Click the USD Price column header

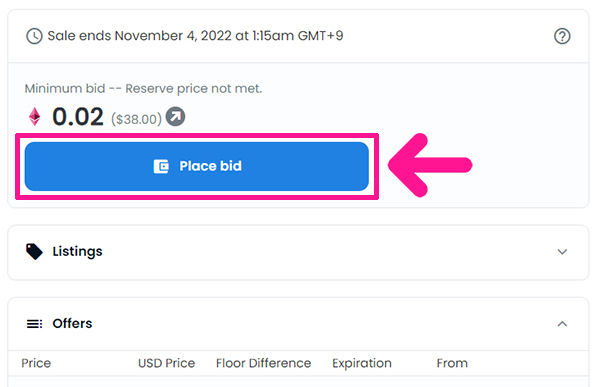pyautogui.click(x=166, y=363)
